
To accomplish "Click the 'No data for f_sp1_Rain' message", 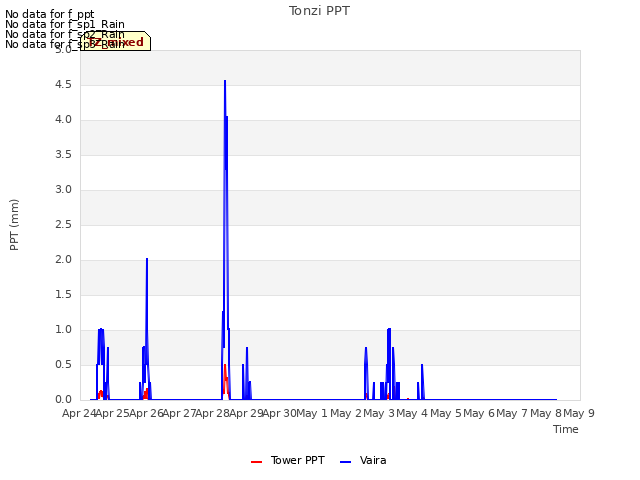I will tap(65, 24).
